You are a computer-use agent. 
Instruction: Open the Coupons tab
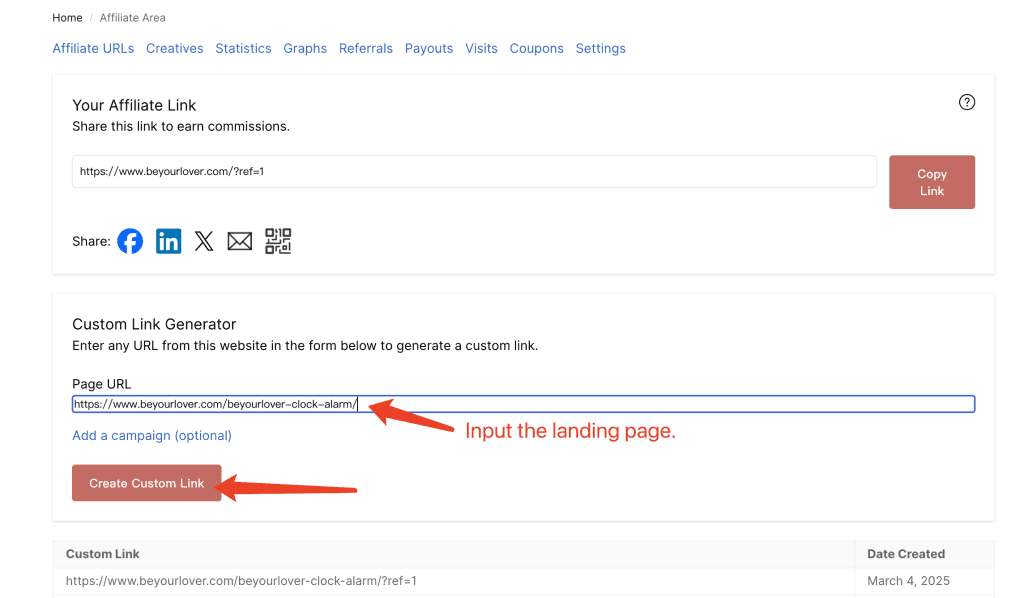[536, 48]
